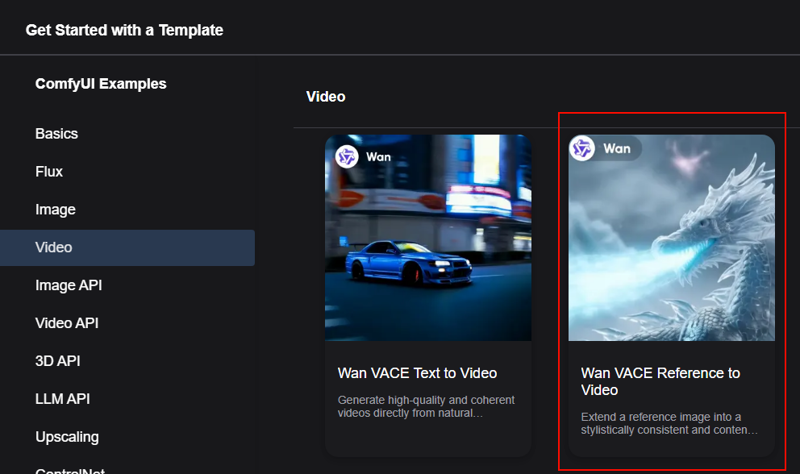Click the Wan logo on the car thumbnail

click(x=347, y=157)
